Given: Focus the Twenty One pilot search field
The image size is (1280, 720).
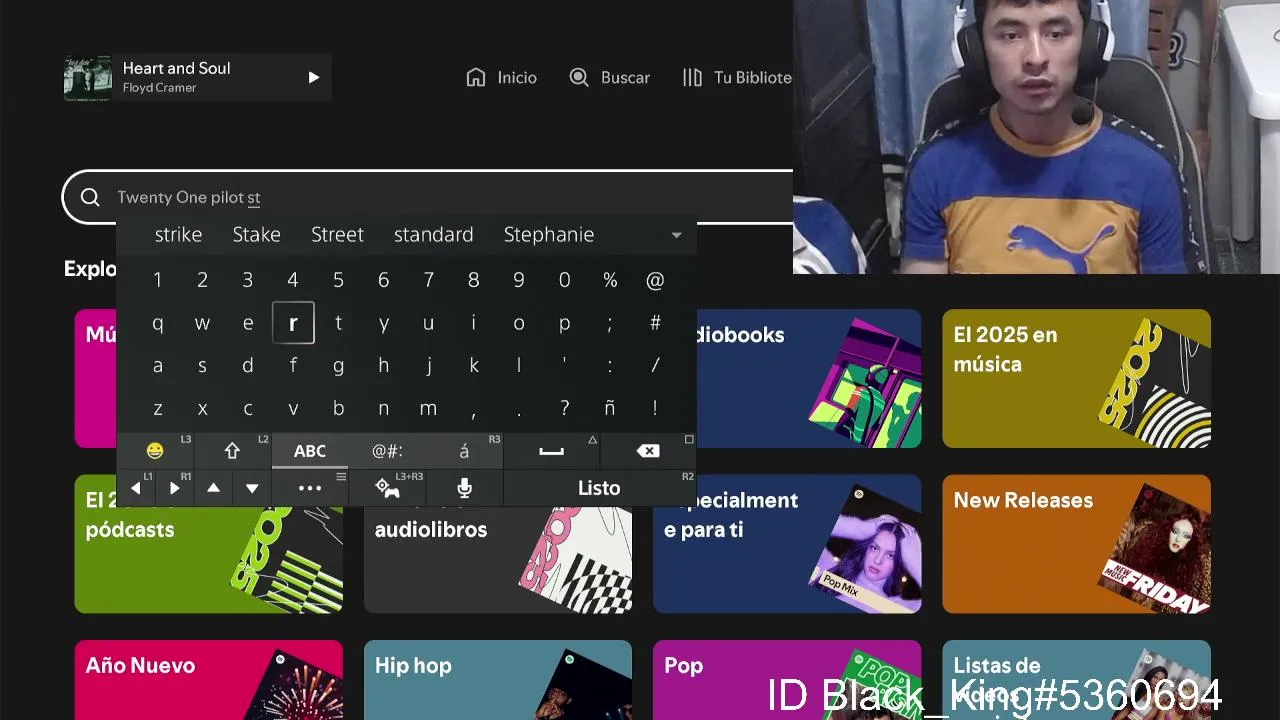Looking at the screenshot, I should pyautogui.click(x=428, y=197).
